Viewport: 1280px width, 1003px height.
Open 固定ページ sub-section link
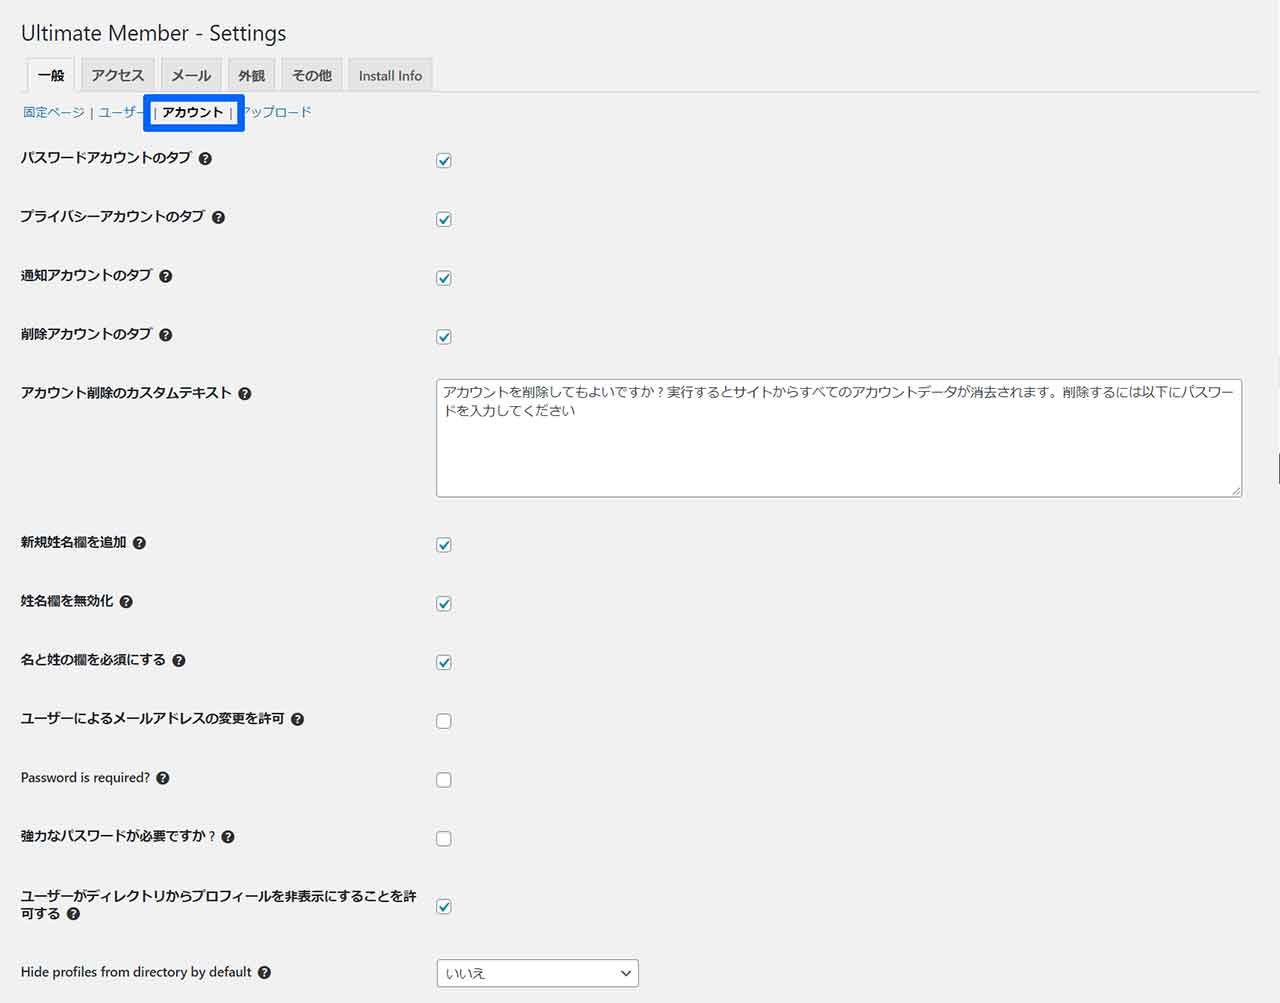point(54,112)
